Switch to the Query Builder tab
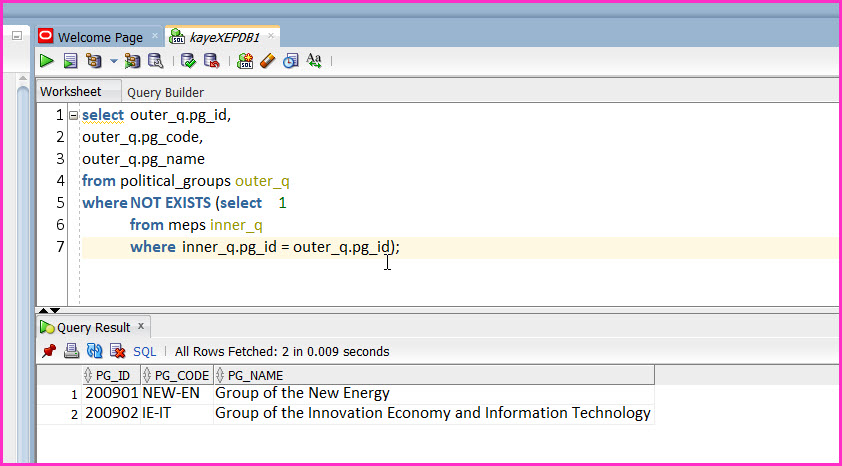The width and height of the screenshot is (842, 466). [165, 92]
